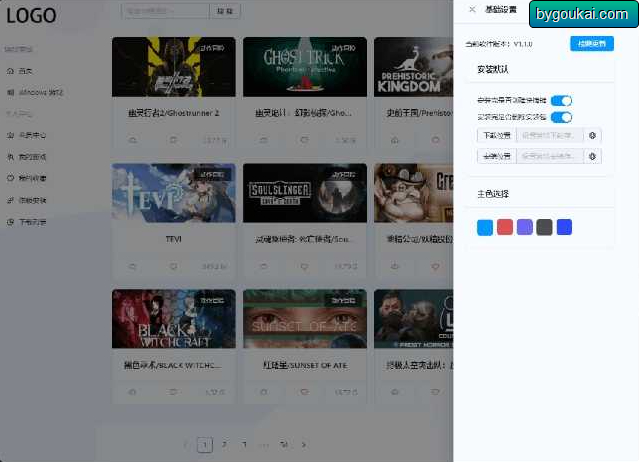This screenshot has width=639, height=462.
Task: Click the comment icon on Black Witchcraft card
Action: coord(173,392)
